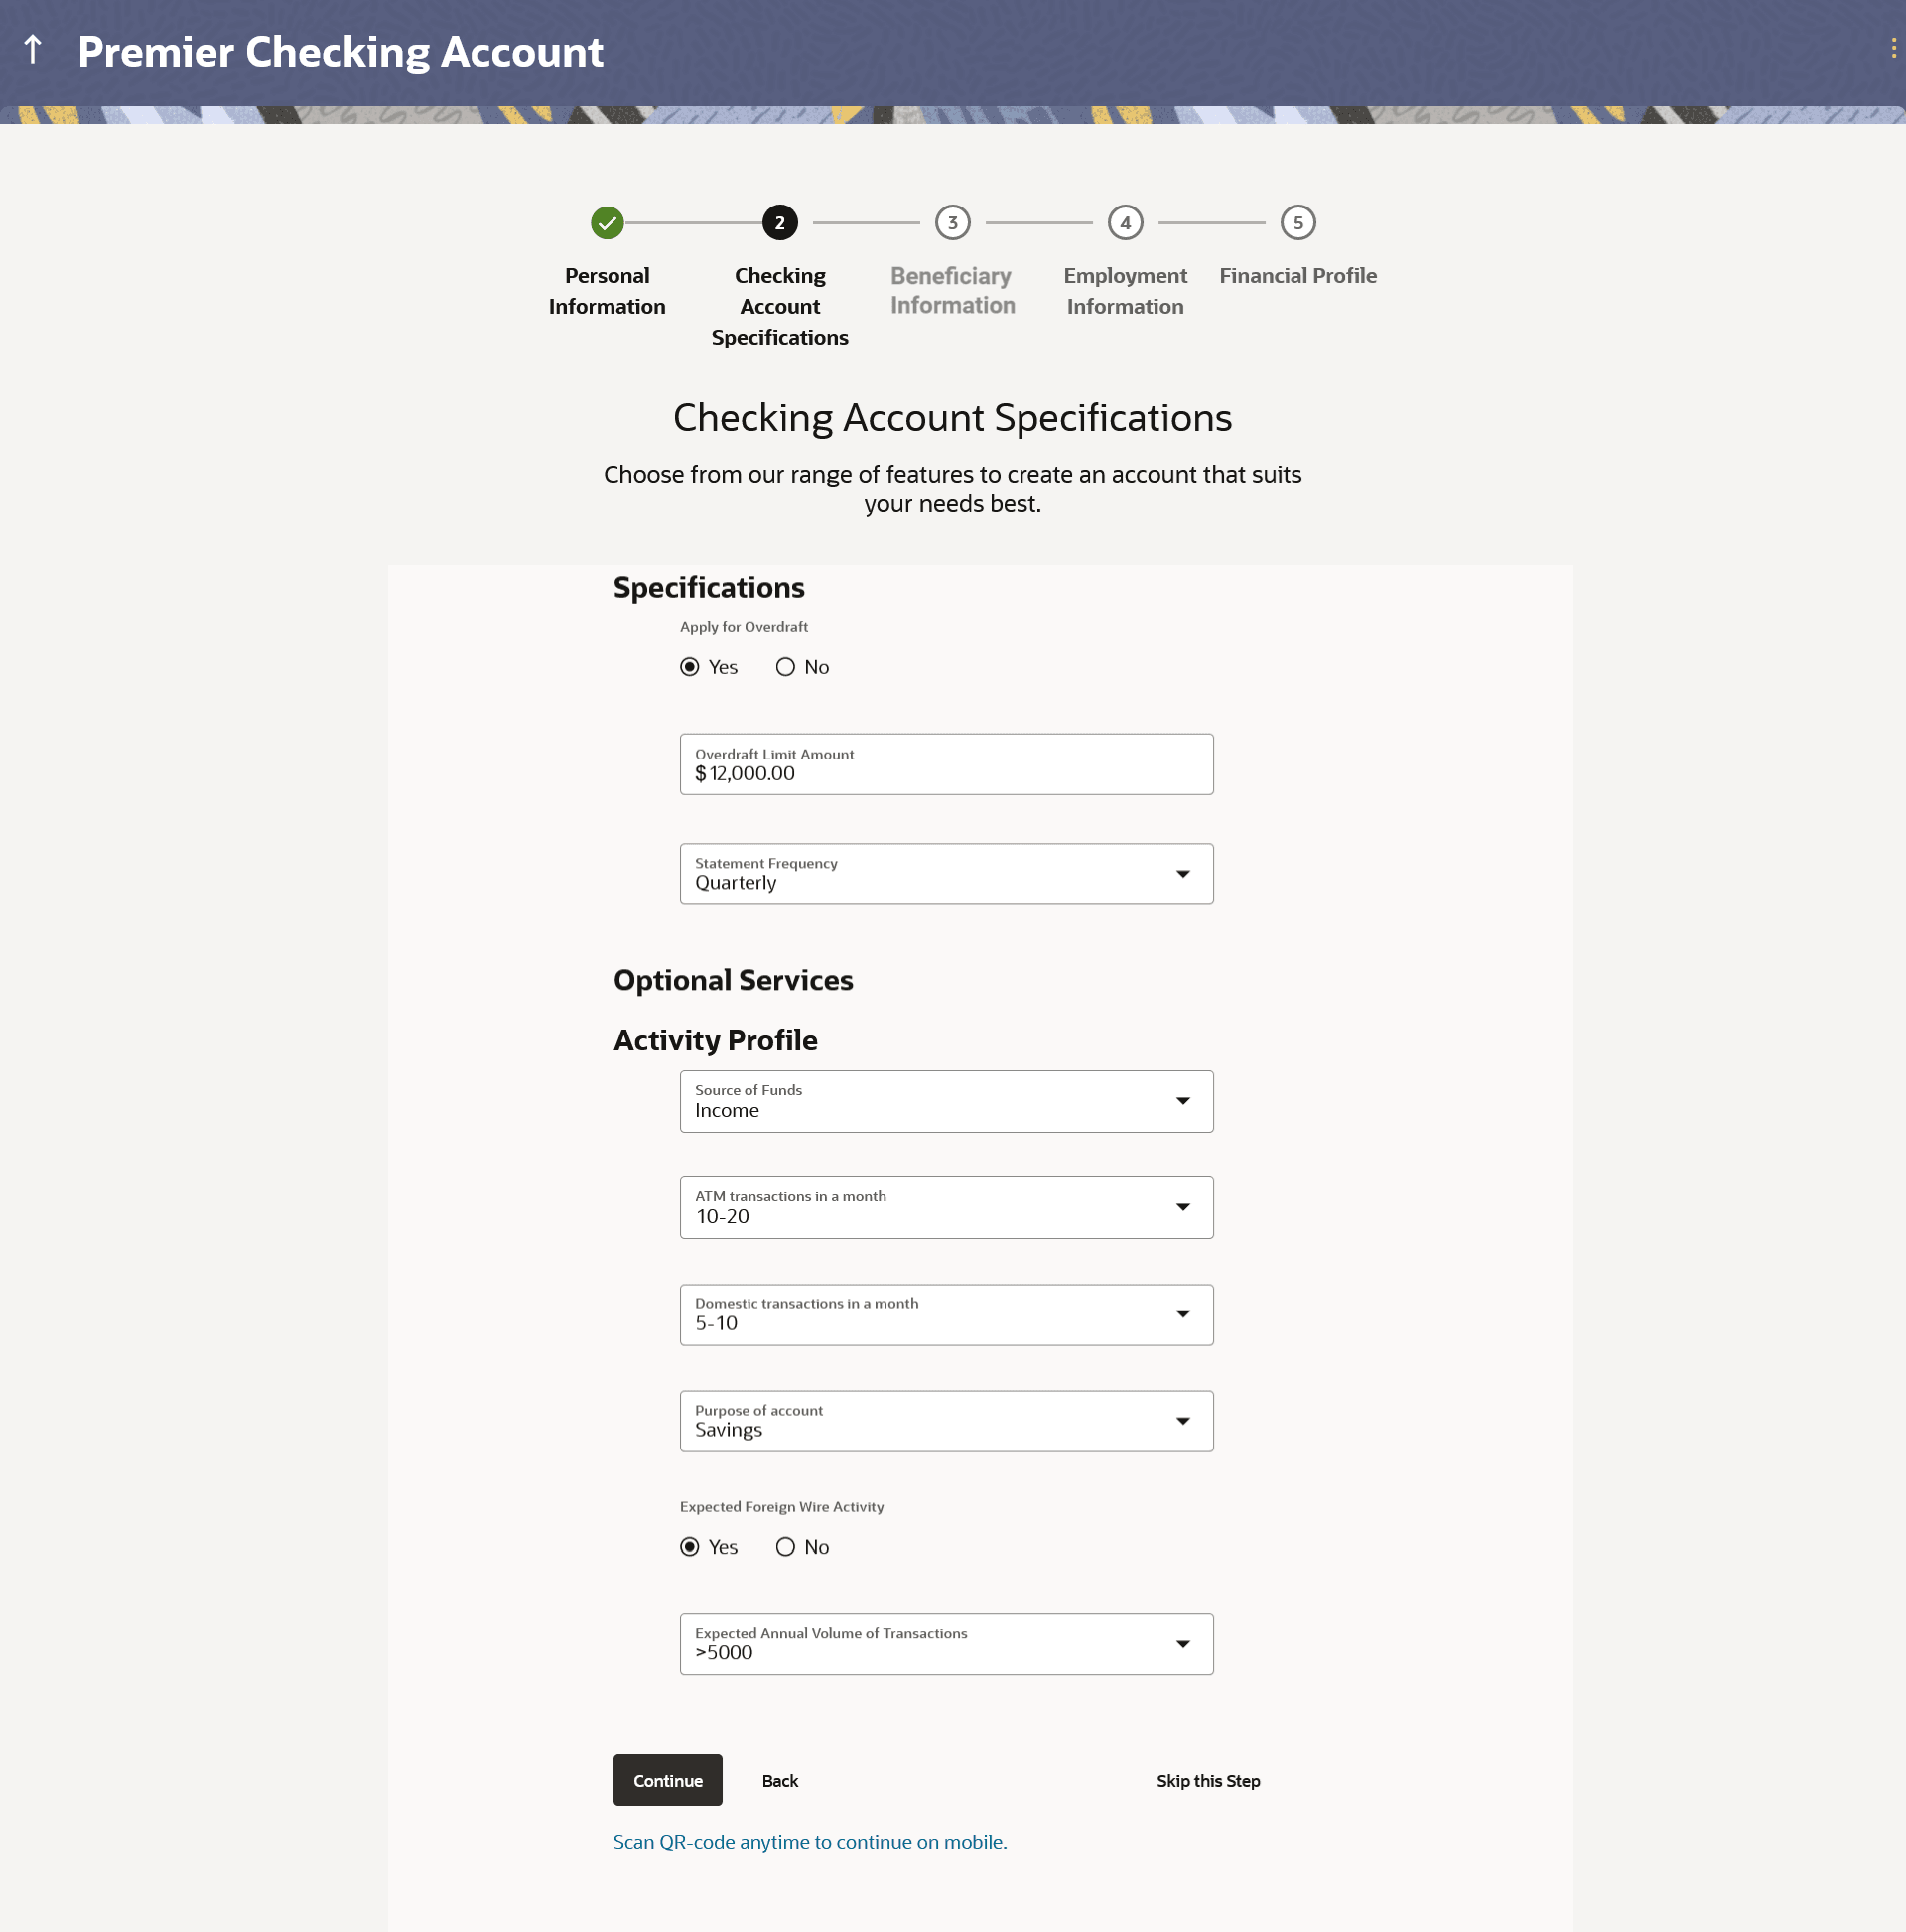
Task: Click the Overdraft Limit Amount field
Action: pos(946,765)
